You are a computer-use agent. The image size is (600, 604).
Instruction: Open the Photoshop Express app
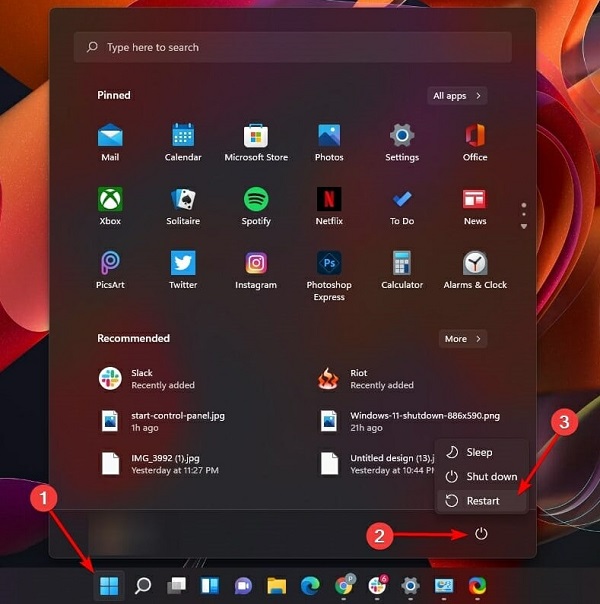coord(329,275)
